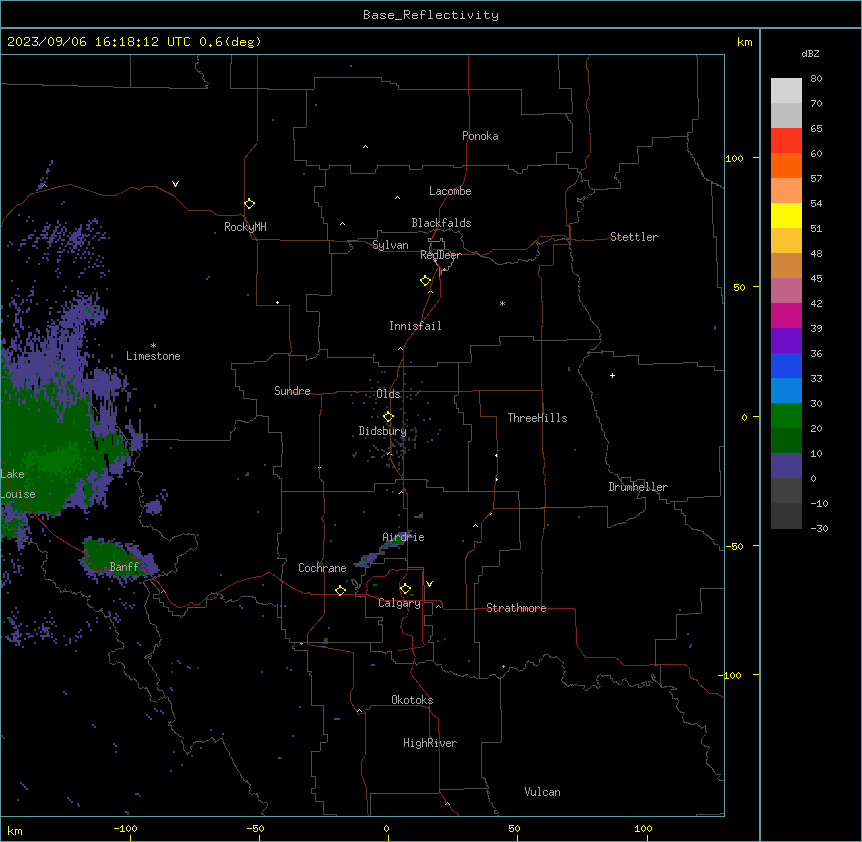Click the Strathmore label
The height and width of the screenshot is (842, 862).
[516, 608]
